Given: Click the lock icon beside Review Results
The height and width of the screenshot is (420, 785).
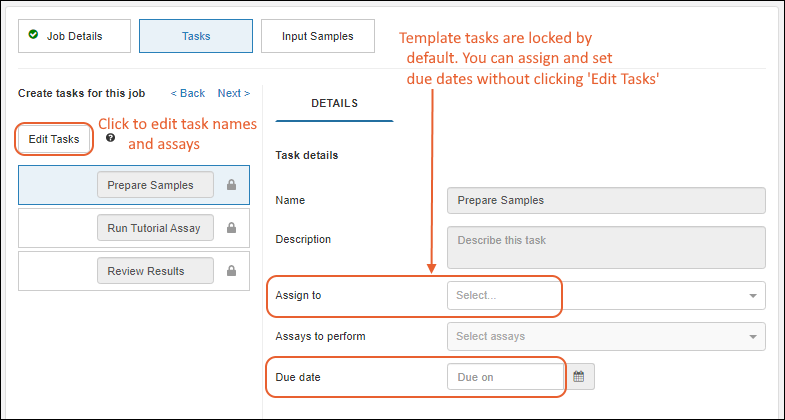Looking at the screenshot, I should [231, 271].
